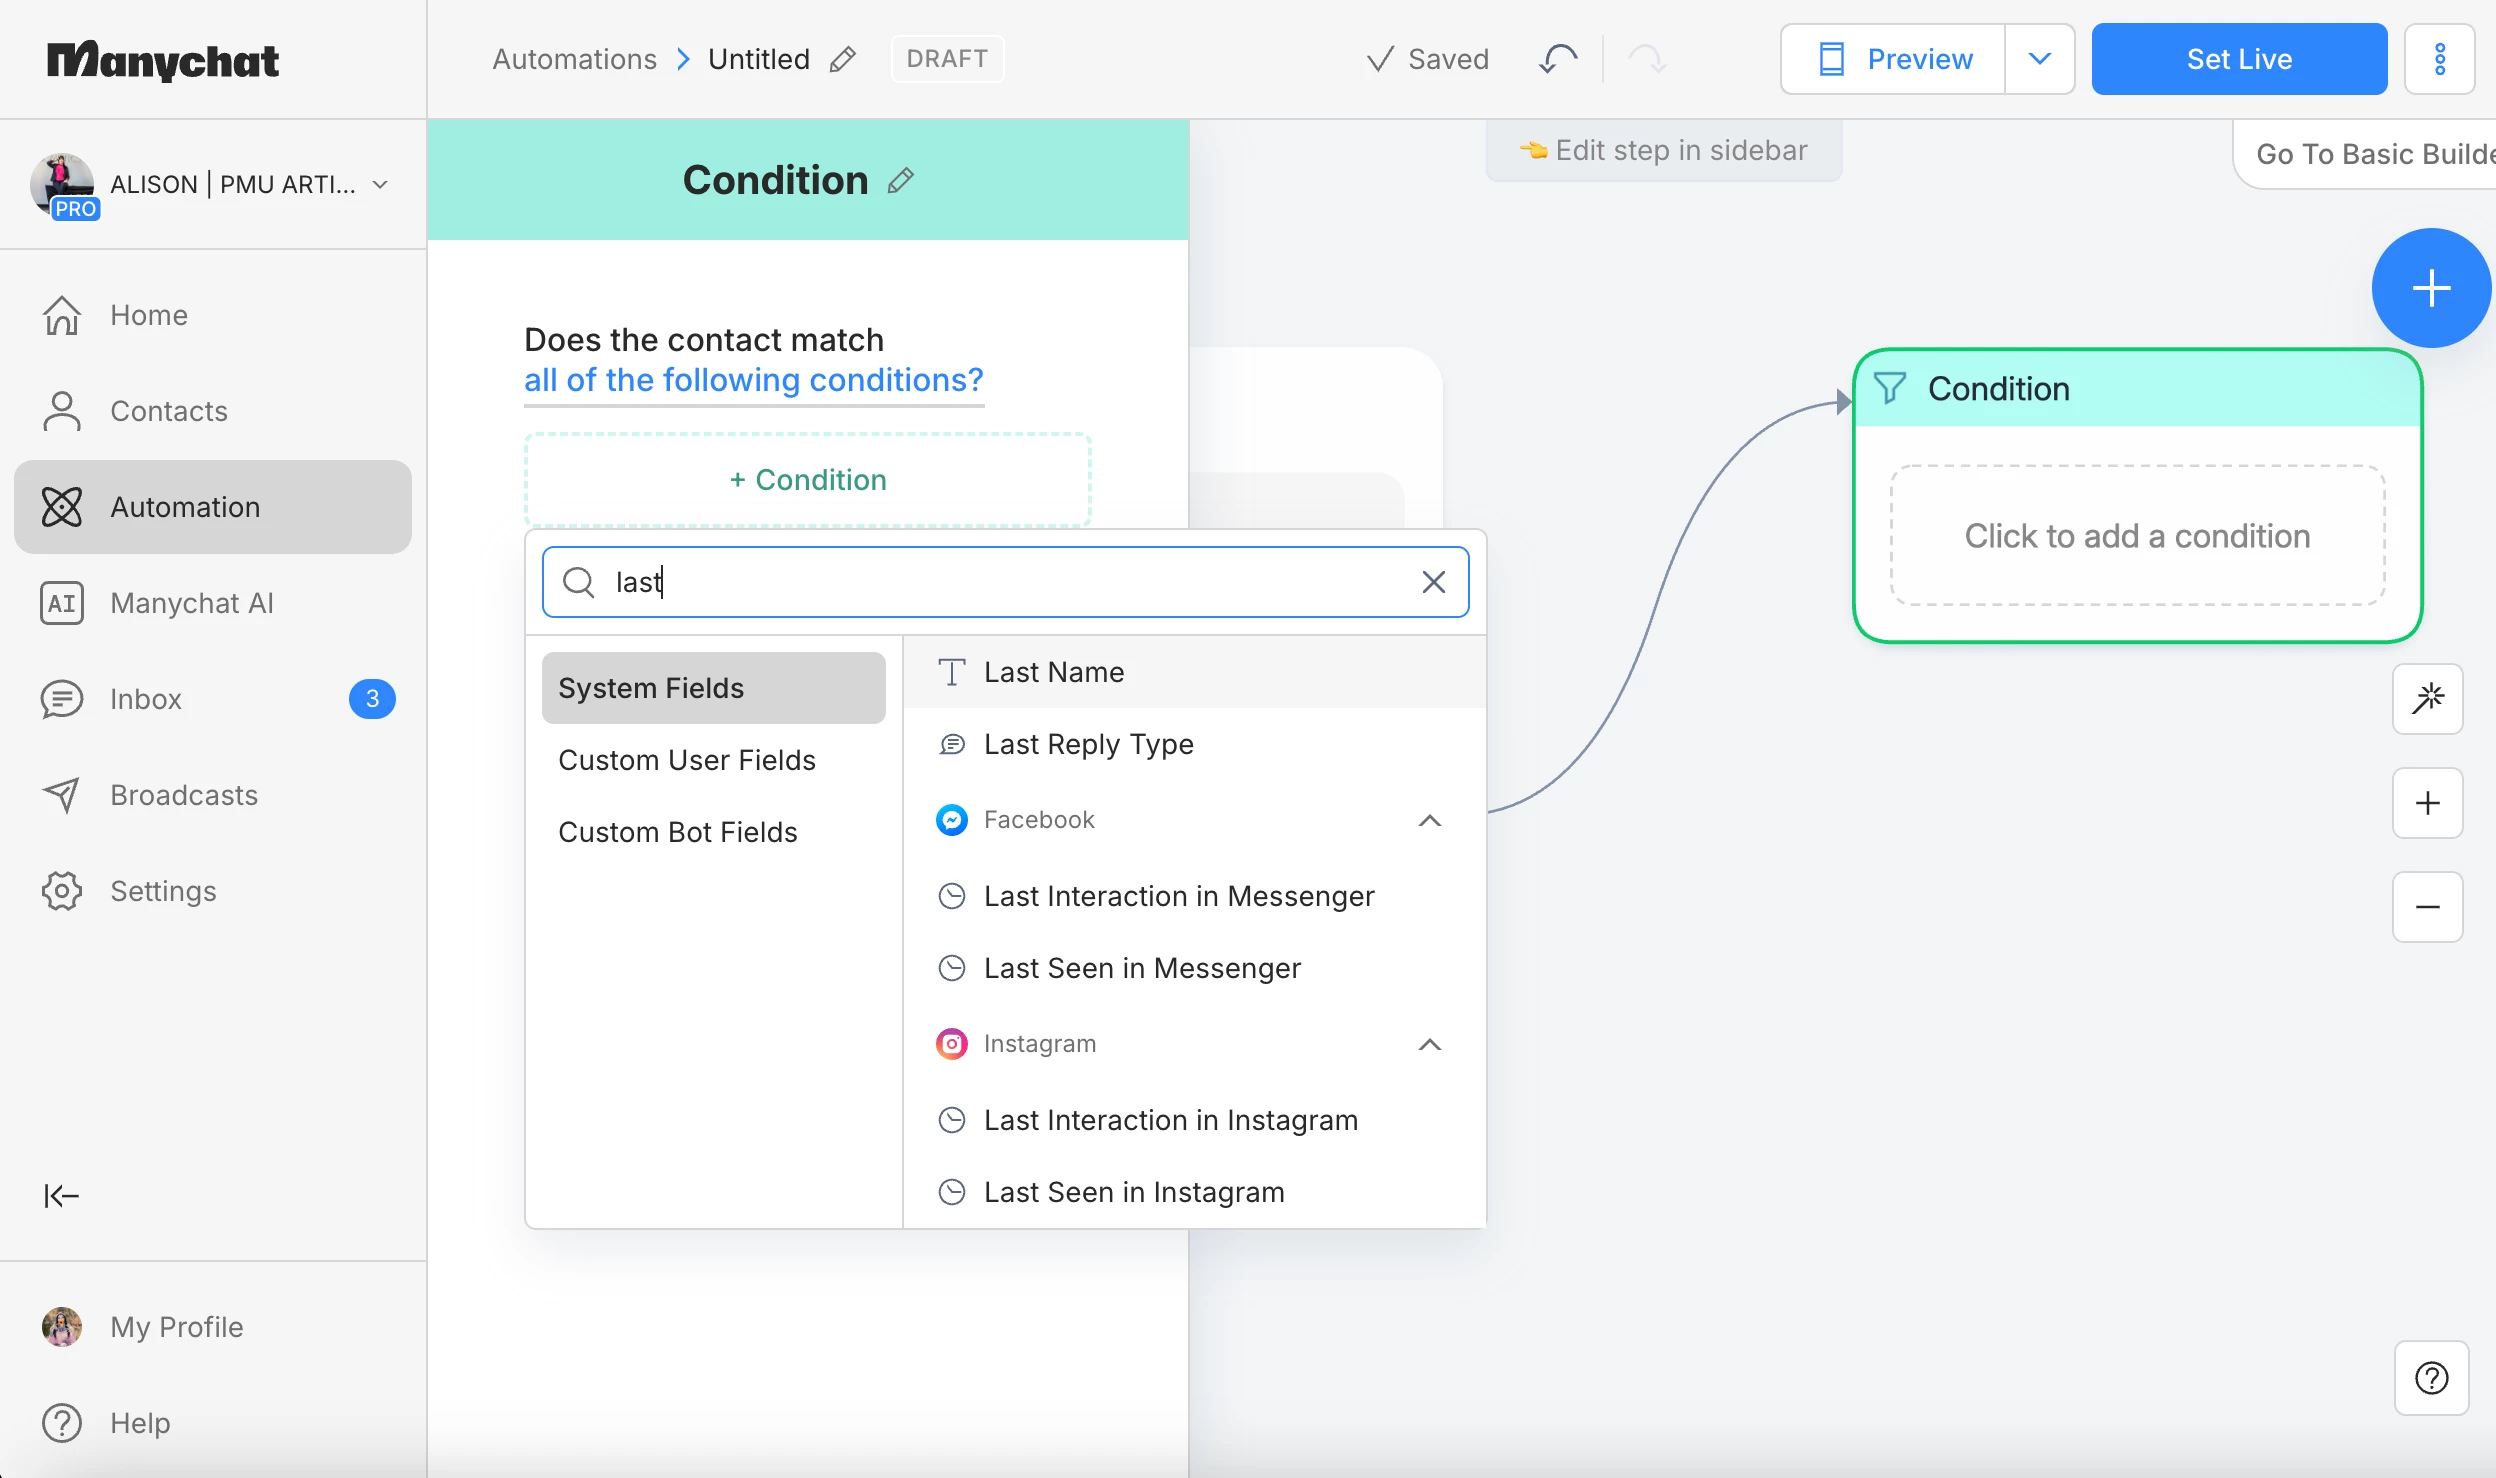
Task: Open the three-dot more options menu
Action: pos(2439,59)
